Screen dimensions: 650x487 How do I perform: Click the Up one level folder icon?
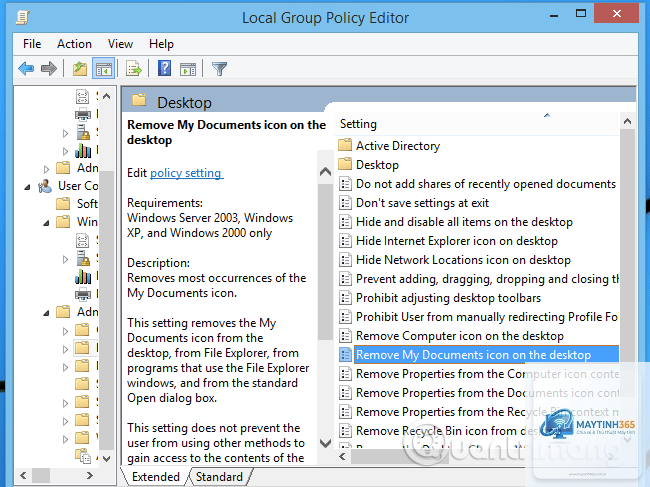pos(80,68)
